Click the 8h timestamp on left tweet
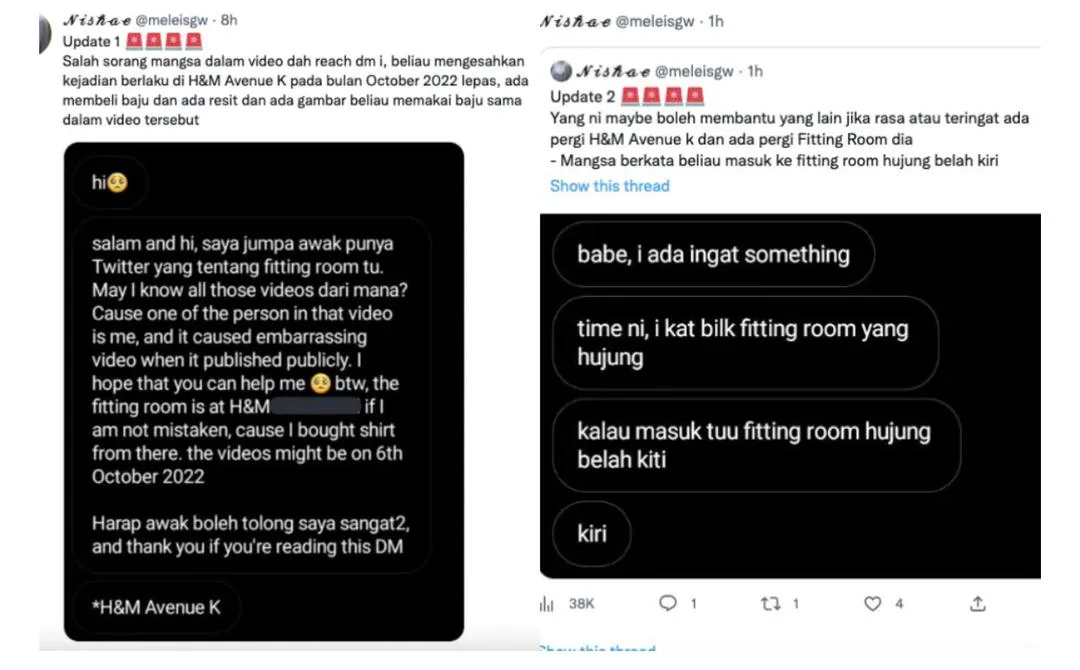This screenshot has width=1080, height=670. coord(229,20)
